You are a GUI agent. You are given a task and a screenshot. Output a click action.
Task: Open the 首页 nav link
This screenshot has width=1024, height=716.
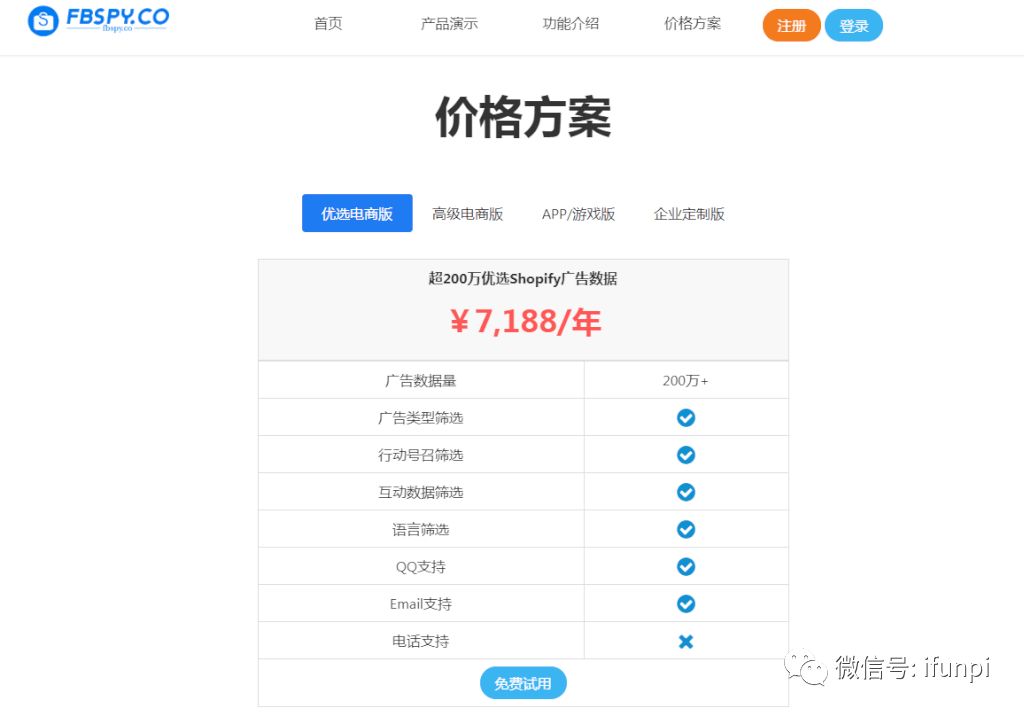(x=328, y=24)
